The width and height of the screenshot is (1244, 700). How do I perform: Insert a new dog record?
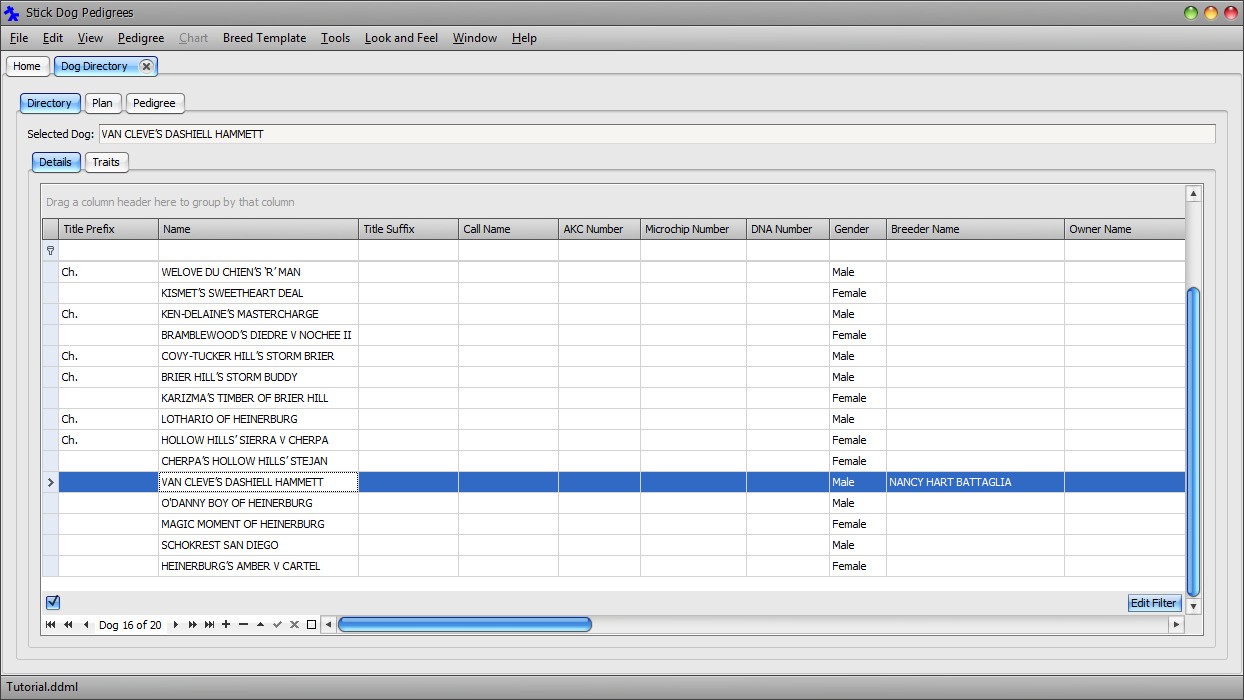[226, 624]
